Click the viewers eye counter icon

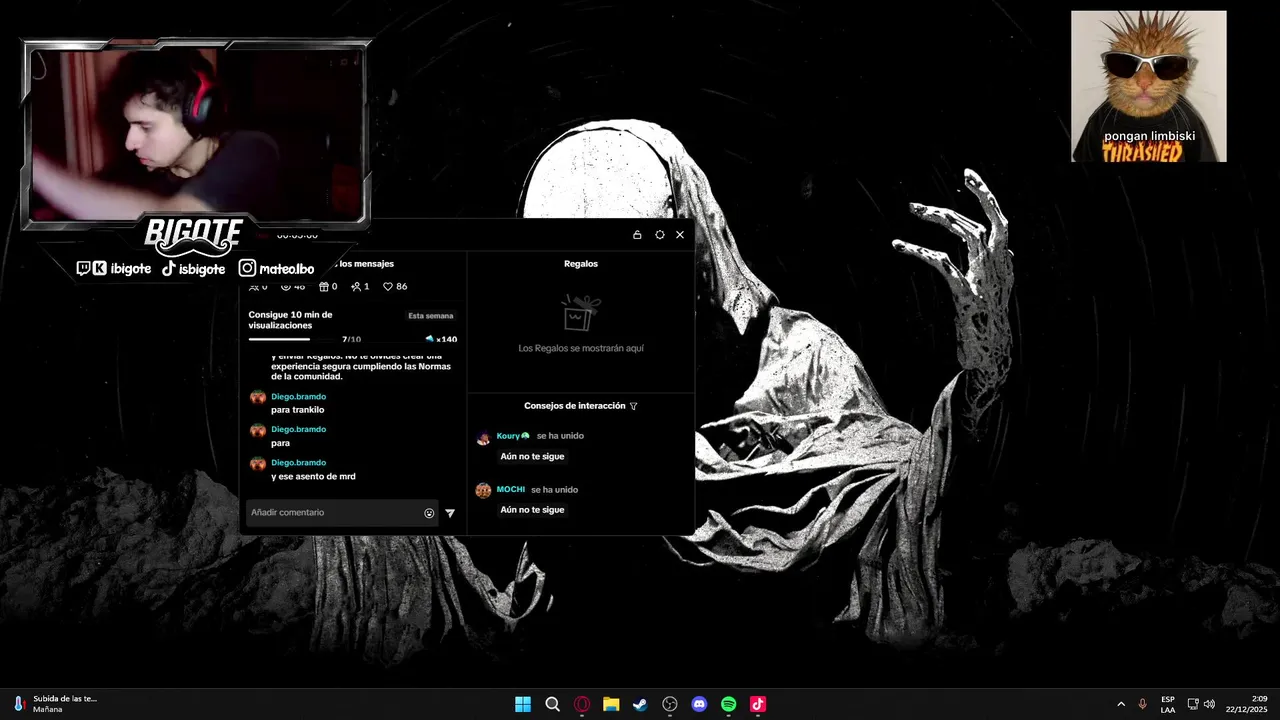pyautogui.click(x=292, y=287)
